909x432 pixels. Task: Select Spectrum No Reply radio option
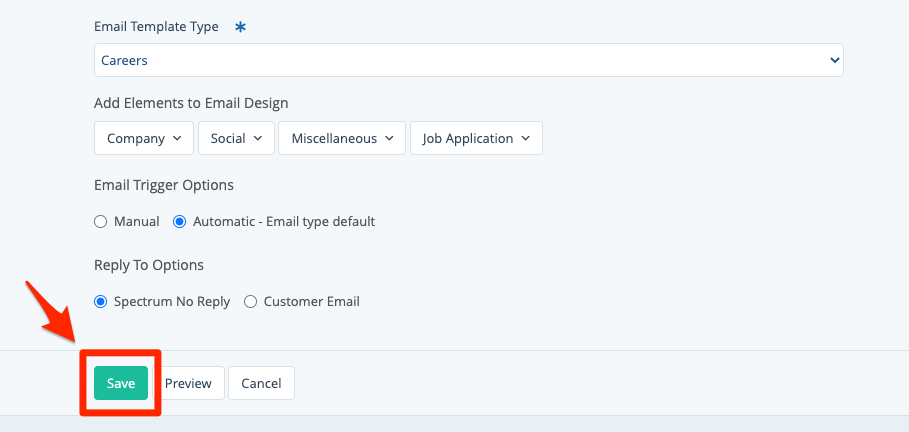click(100, 301)
